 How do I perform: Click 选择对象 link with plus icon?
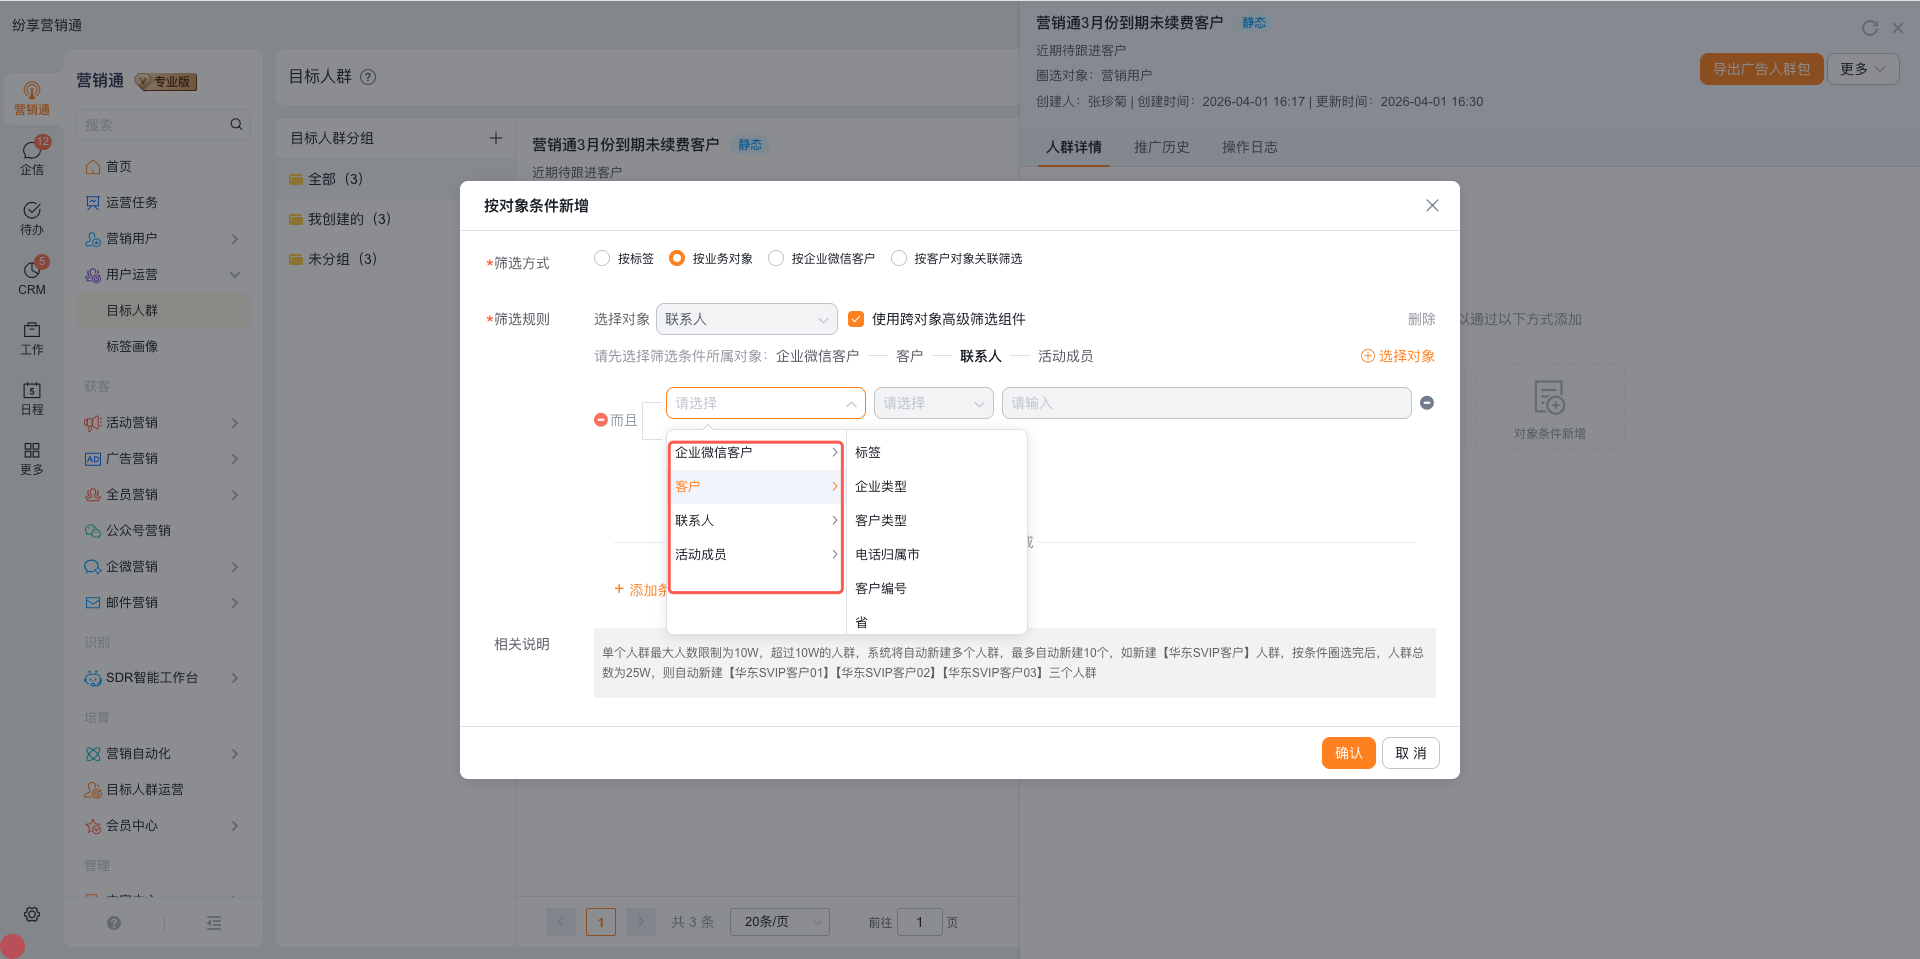[1398, 356]
